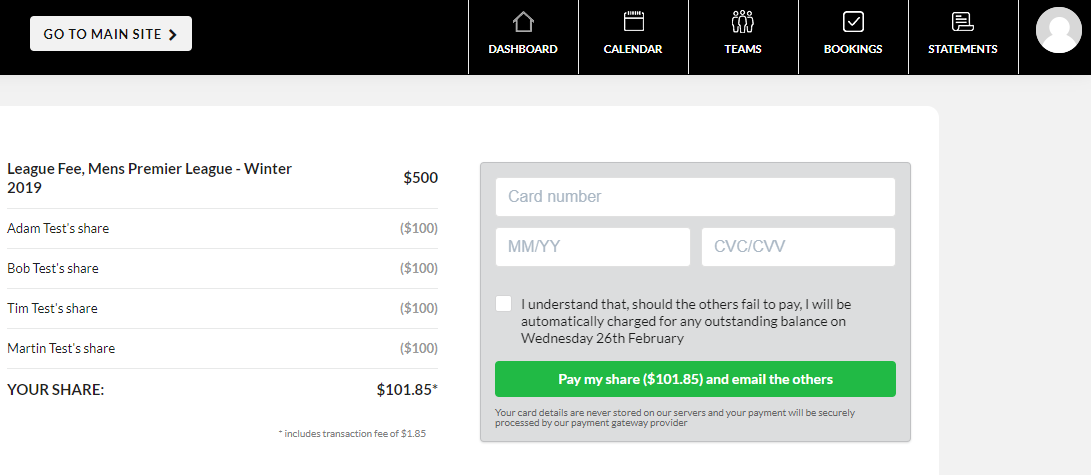Go to the Teams menu label
Screen dimensions: 1091x475
[743, 49]
